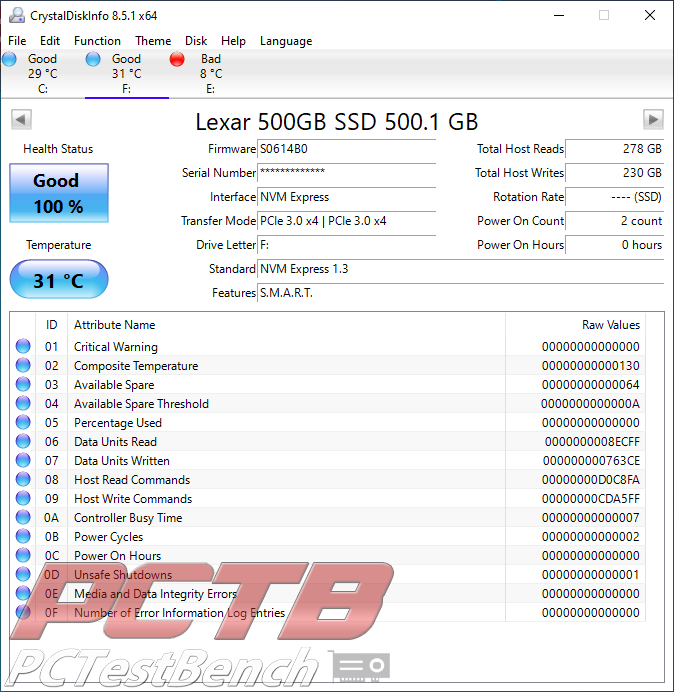Click the Features S.M.A.R.T. field
Image resolution: width=674 pixels, height=692 pixels.
point(460,293)
